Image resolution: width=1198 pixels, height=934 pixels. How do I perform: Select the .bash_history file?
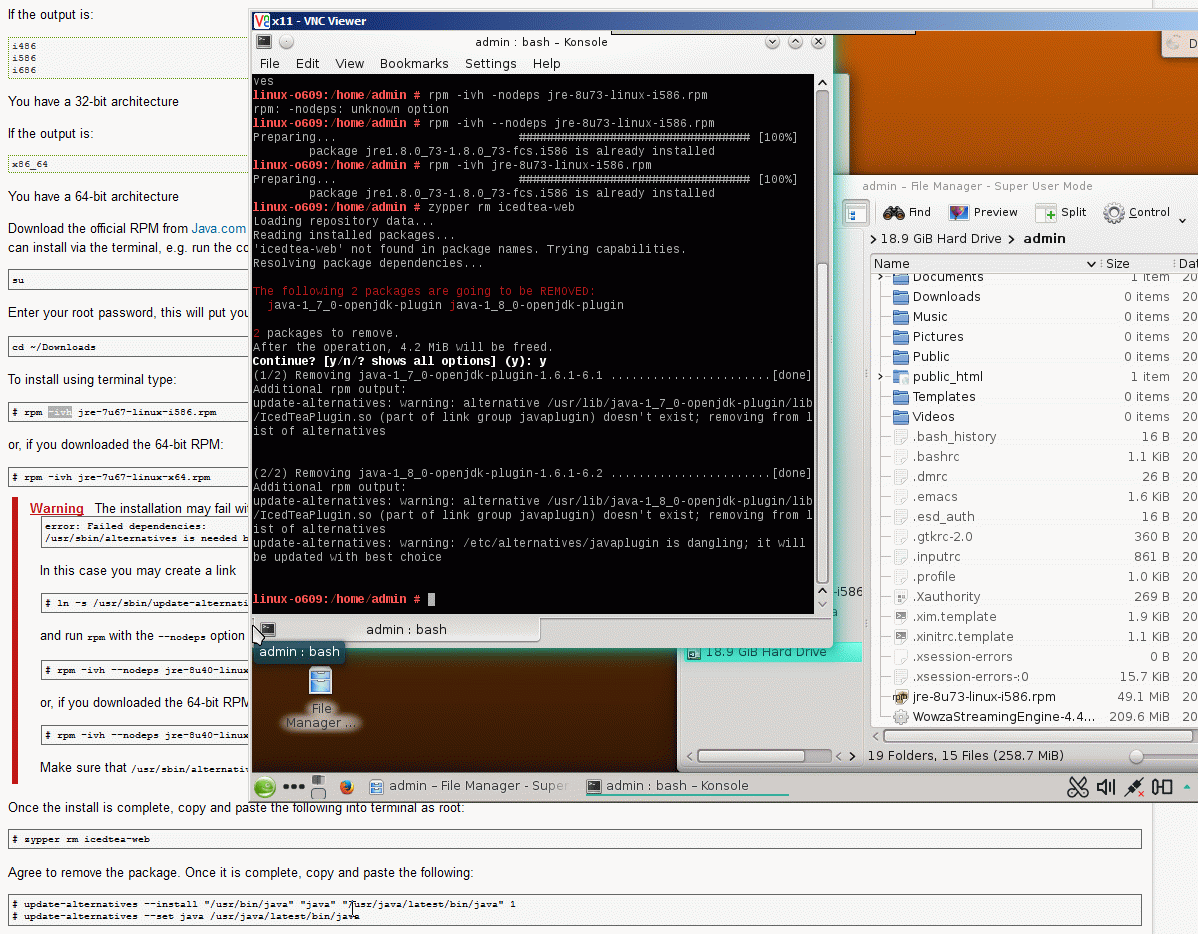click(x=954, y=436)
